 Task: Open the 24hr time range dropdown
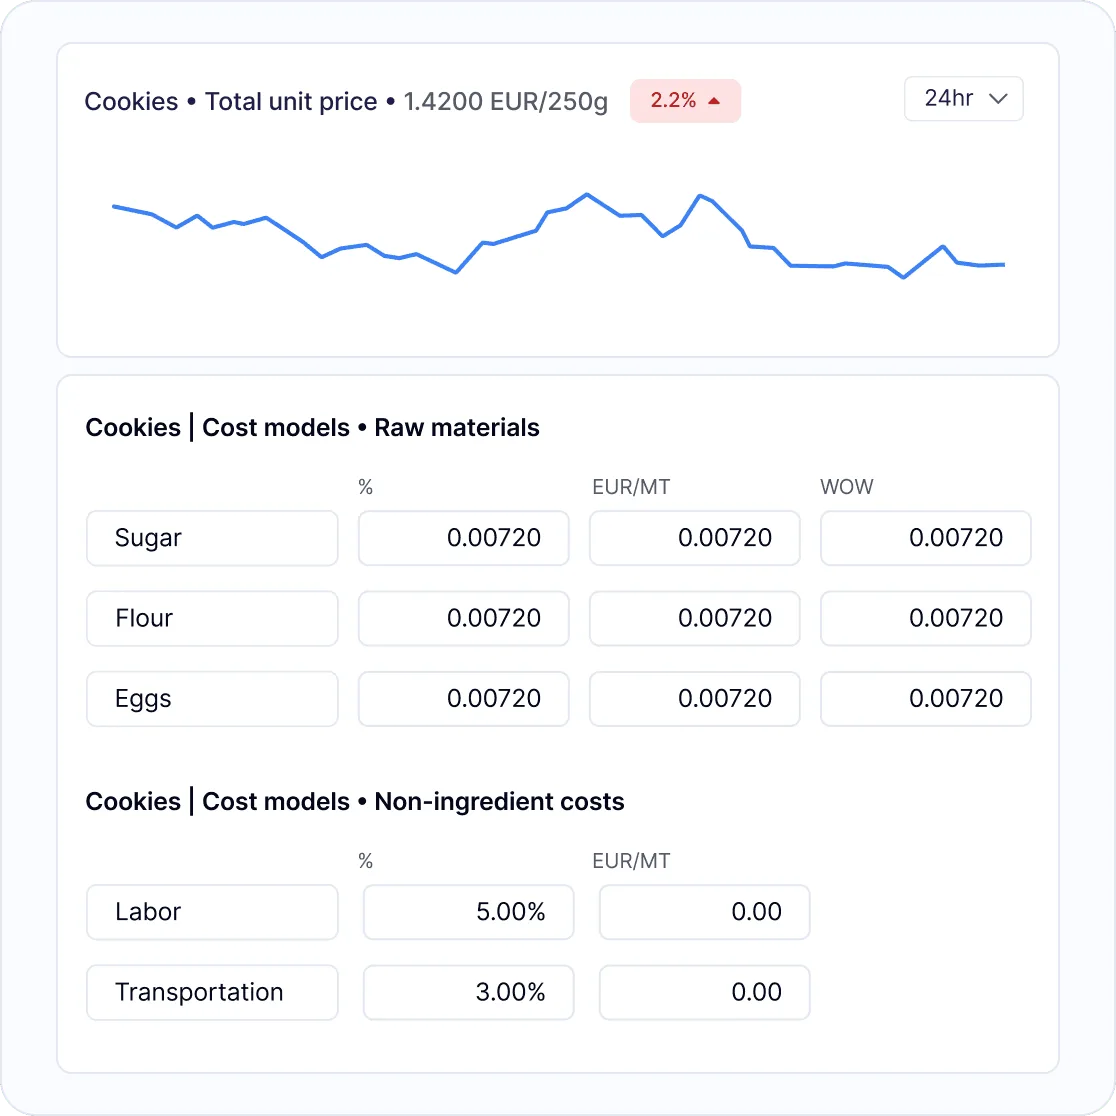coord(963,99)
